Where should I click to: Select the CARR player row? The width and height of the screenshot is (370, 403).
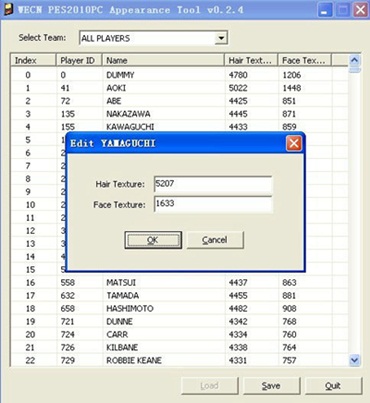pyautogui.click(x=179, y=335)
